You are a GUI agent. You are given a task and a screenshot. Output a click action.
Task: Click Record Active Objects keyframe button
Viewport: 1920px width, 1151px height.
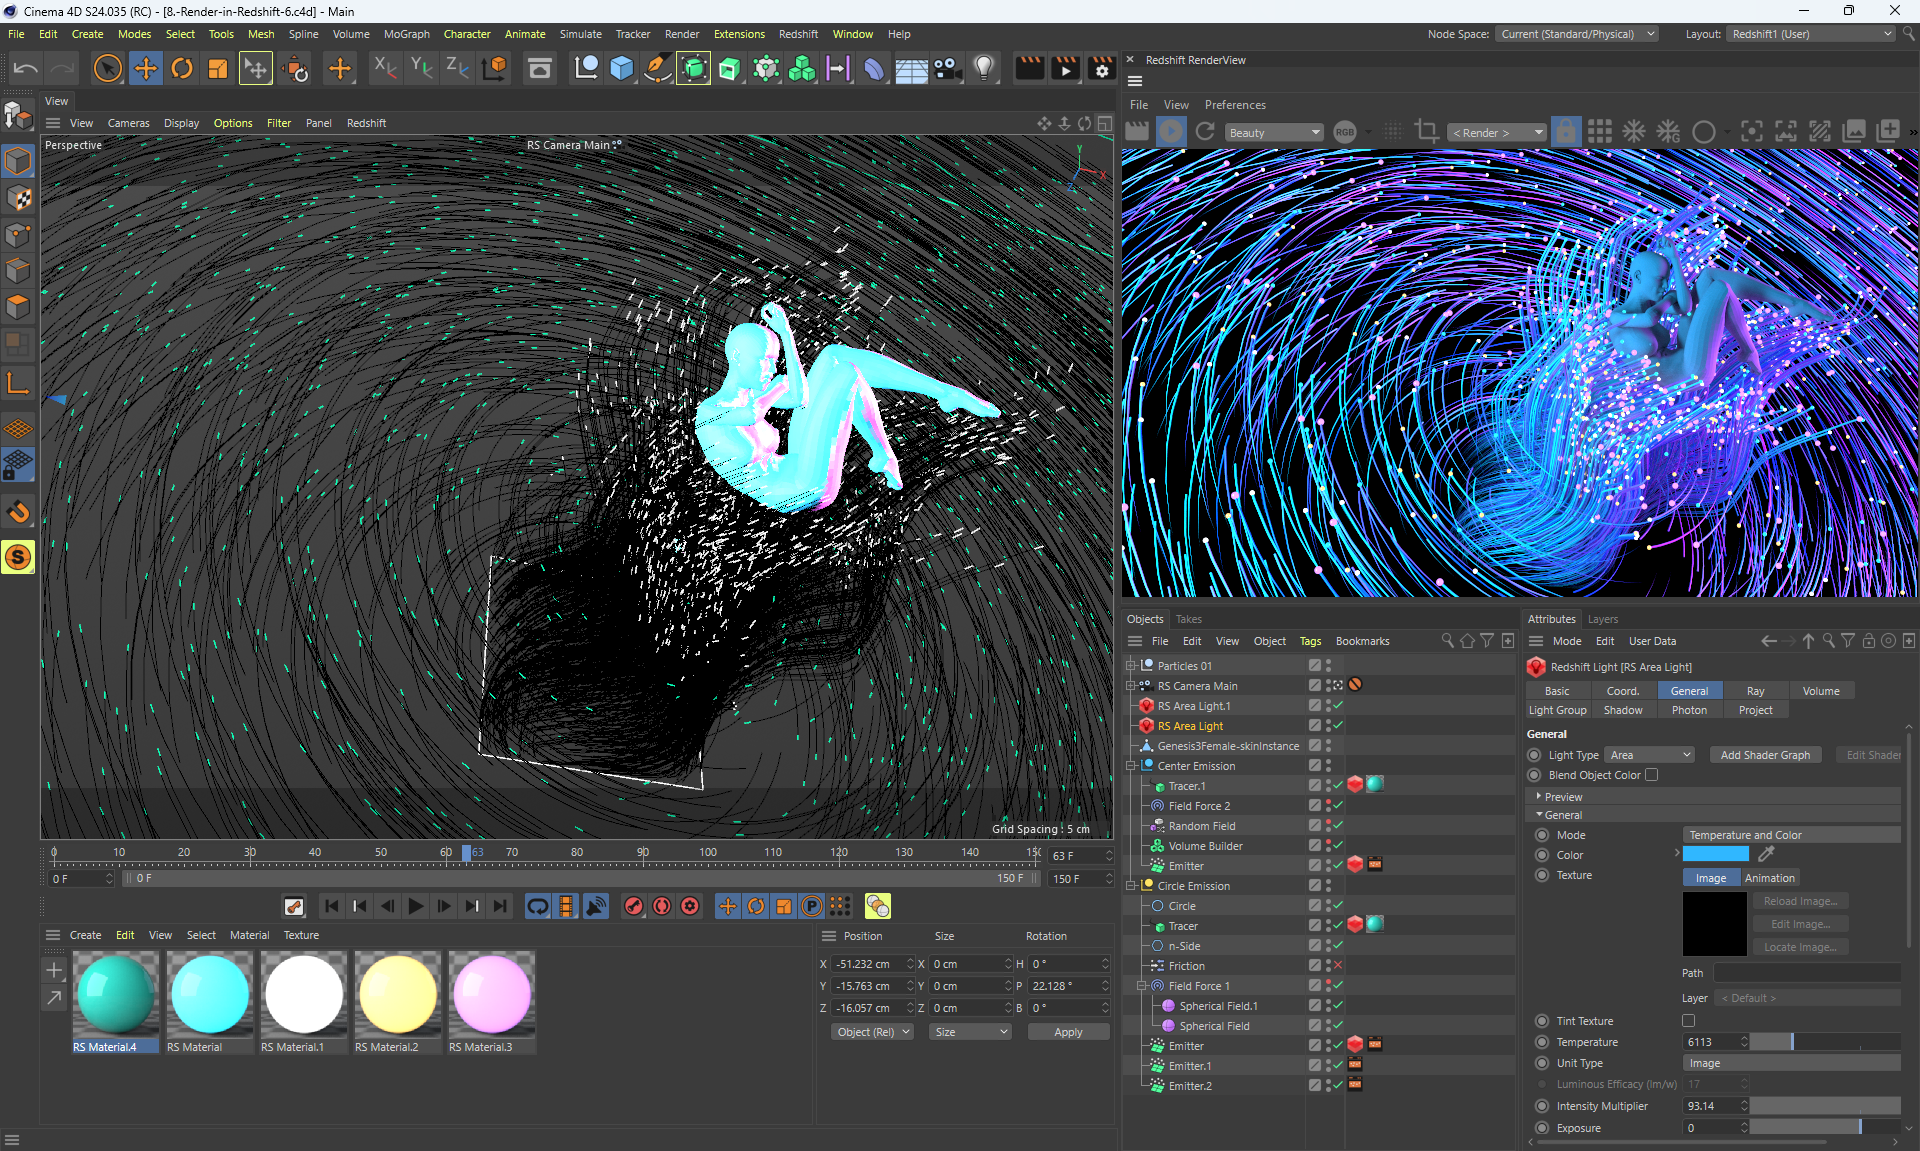pos(633,906)
